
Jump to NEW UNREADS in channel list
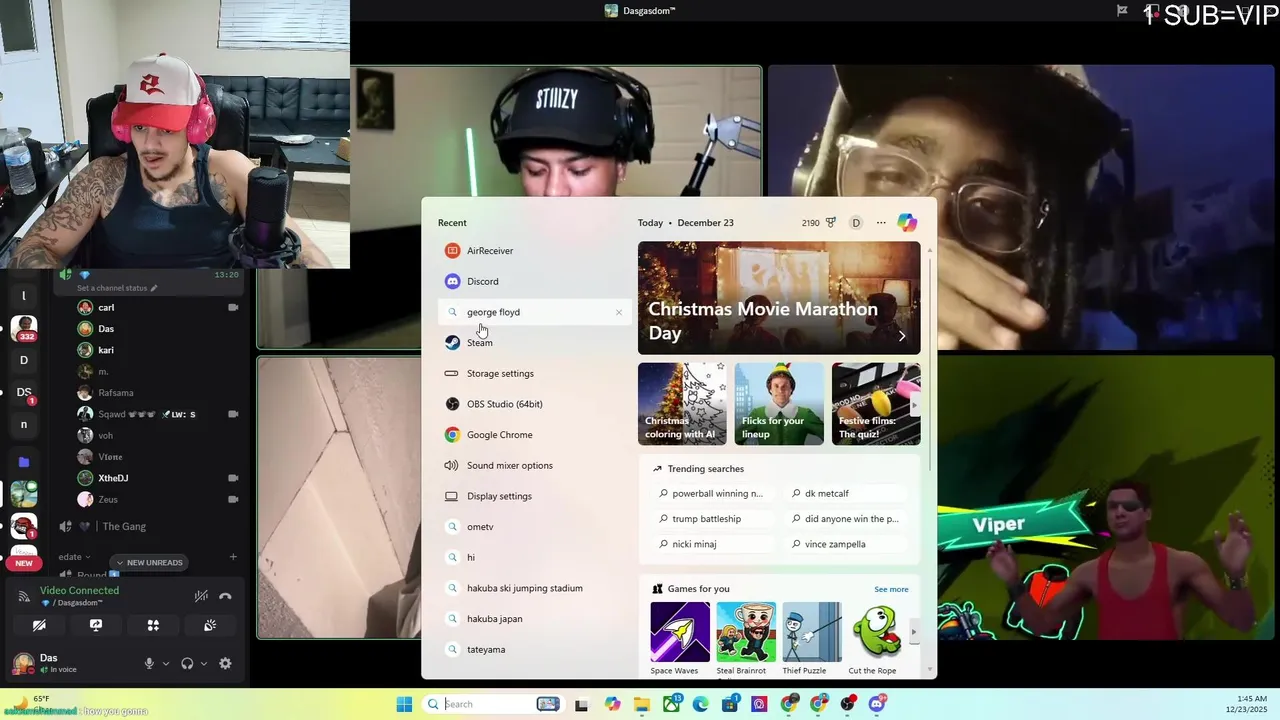click(148, 562)
